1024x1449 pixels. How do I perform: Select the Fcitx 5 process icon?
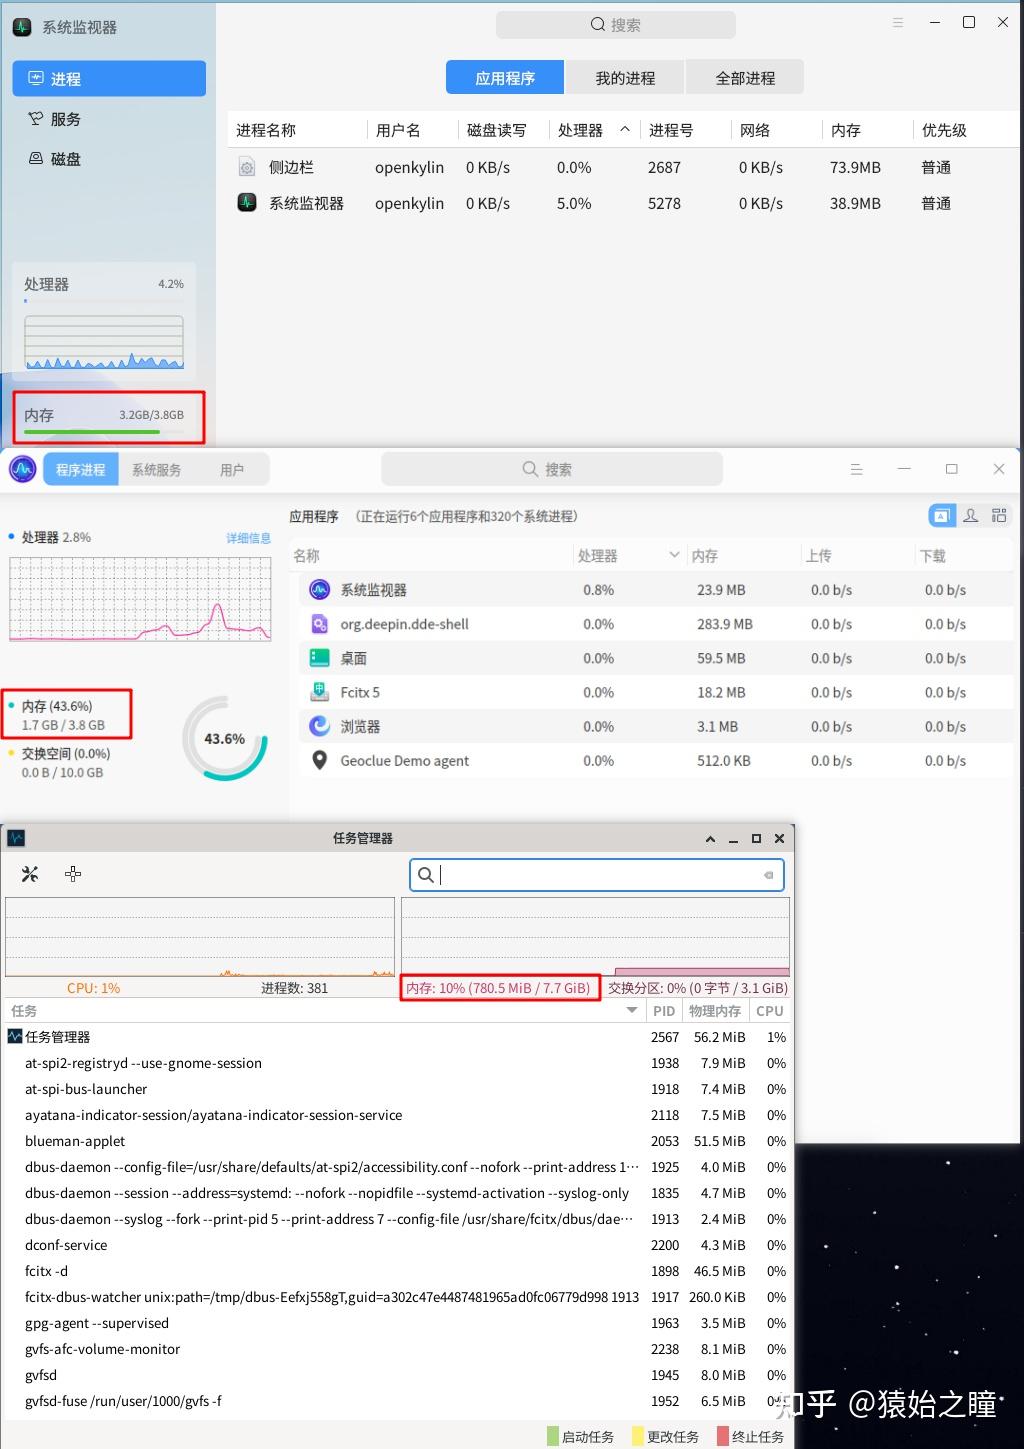(x=319, y=691)
